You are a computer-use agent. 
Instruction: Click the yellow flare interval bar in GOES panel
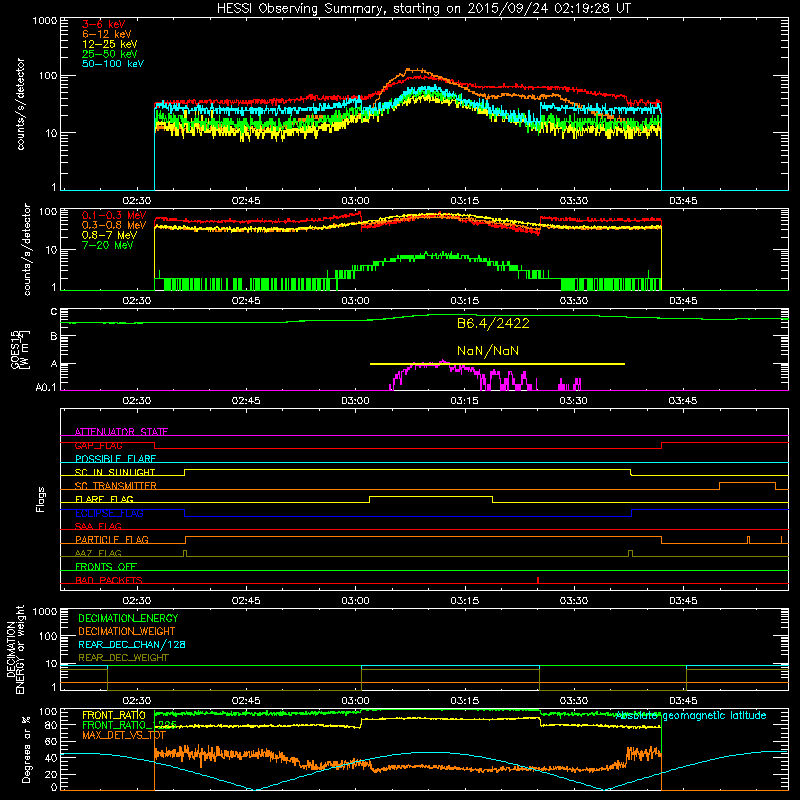497,364
